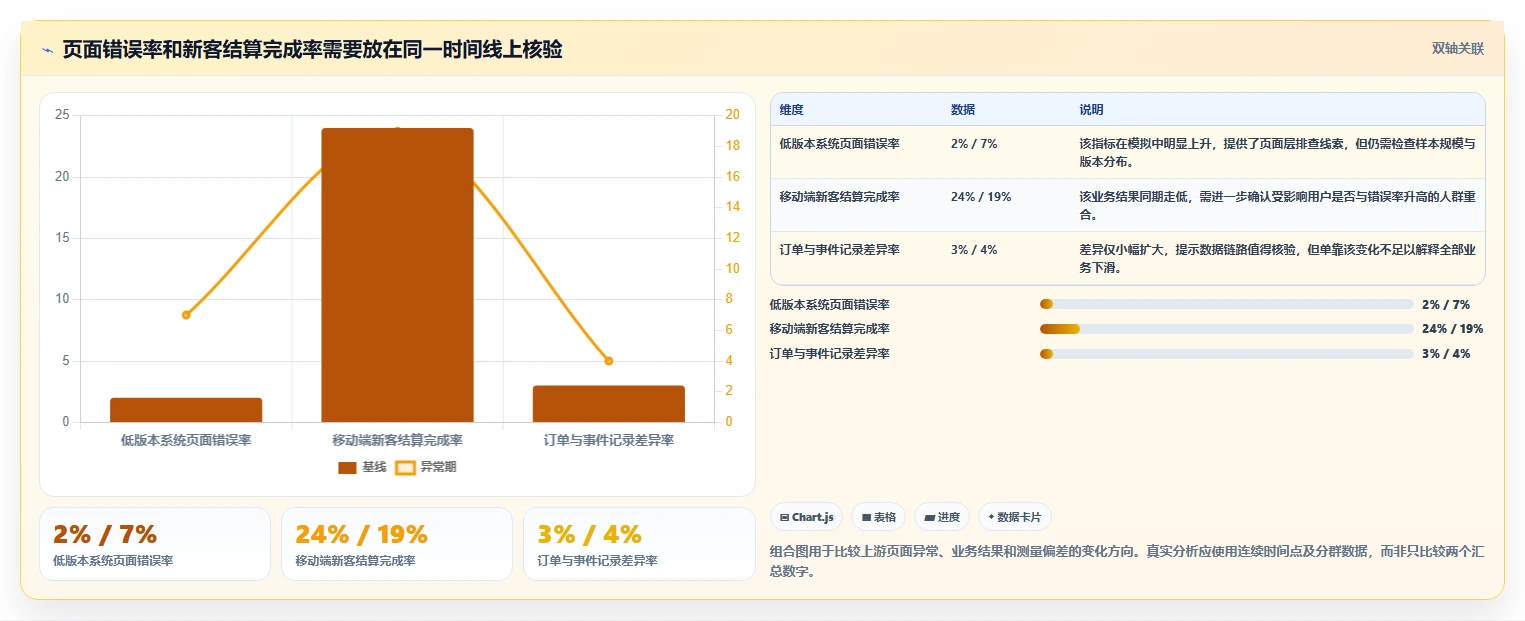Click chart x-axis label 低版本系统页面错误率

click(186, 440)
